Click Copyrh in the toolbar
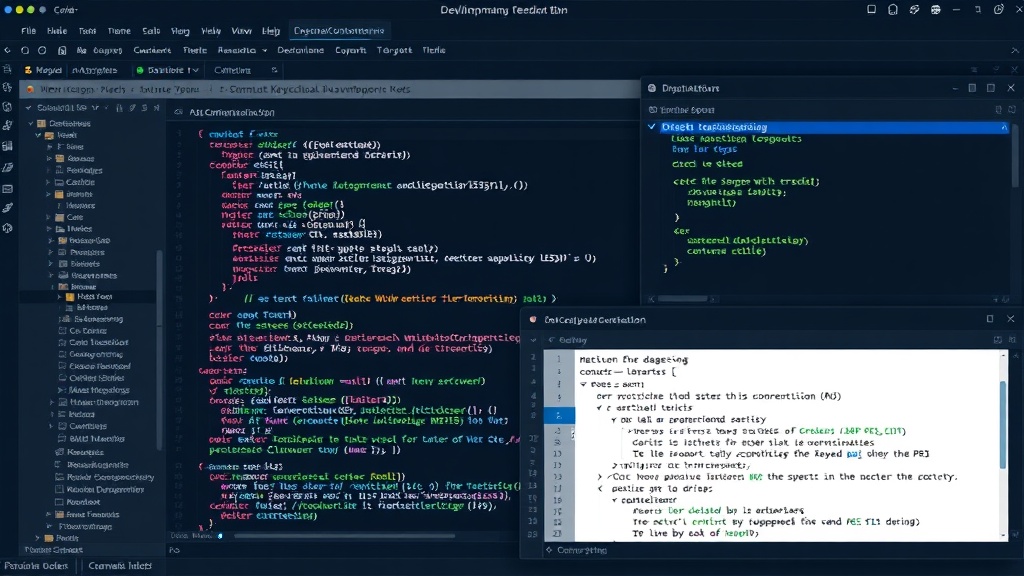 (x=351, y=50)
